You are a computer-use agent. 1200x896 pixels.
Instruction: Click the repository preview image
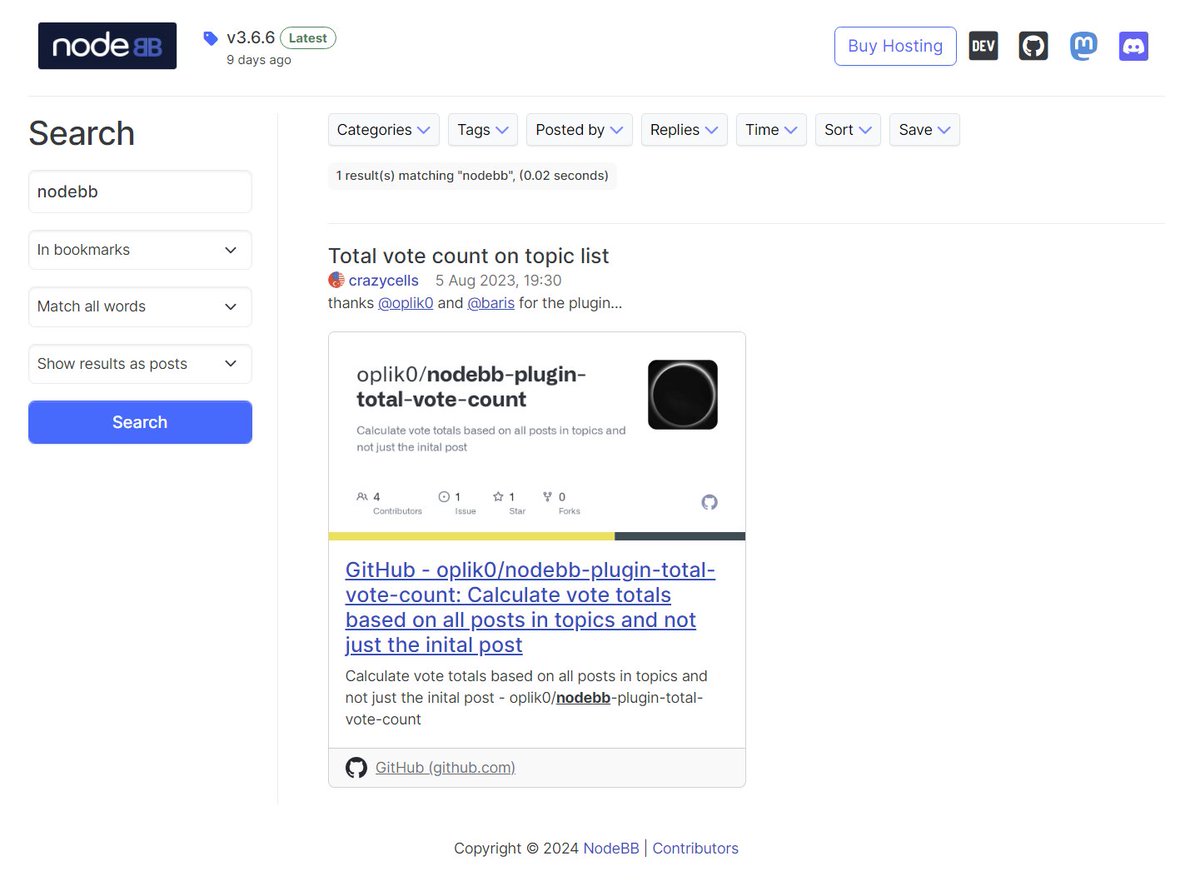click(537, 436)
